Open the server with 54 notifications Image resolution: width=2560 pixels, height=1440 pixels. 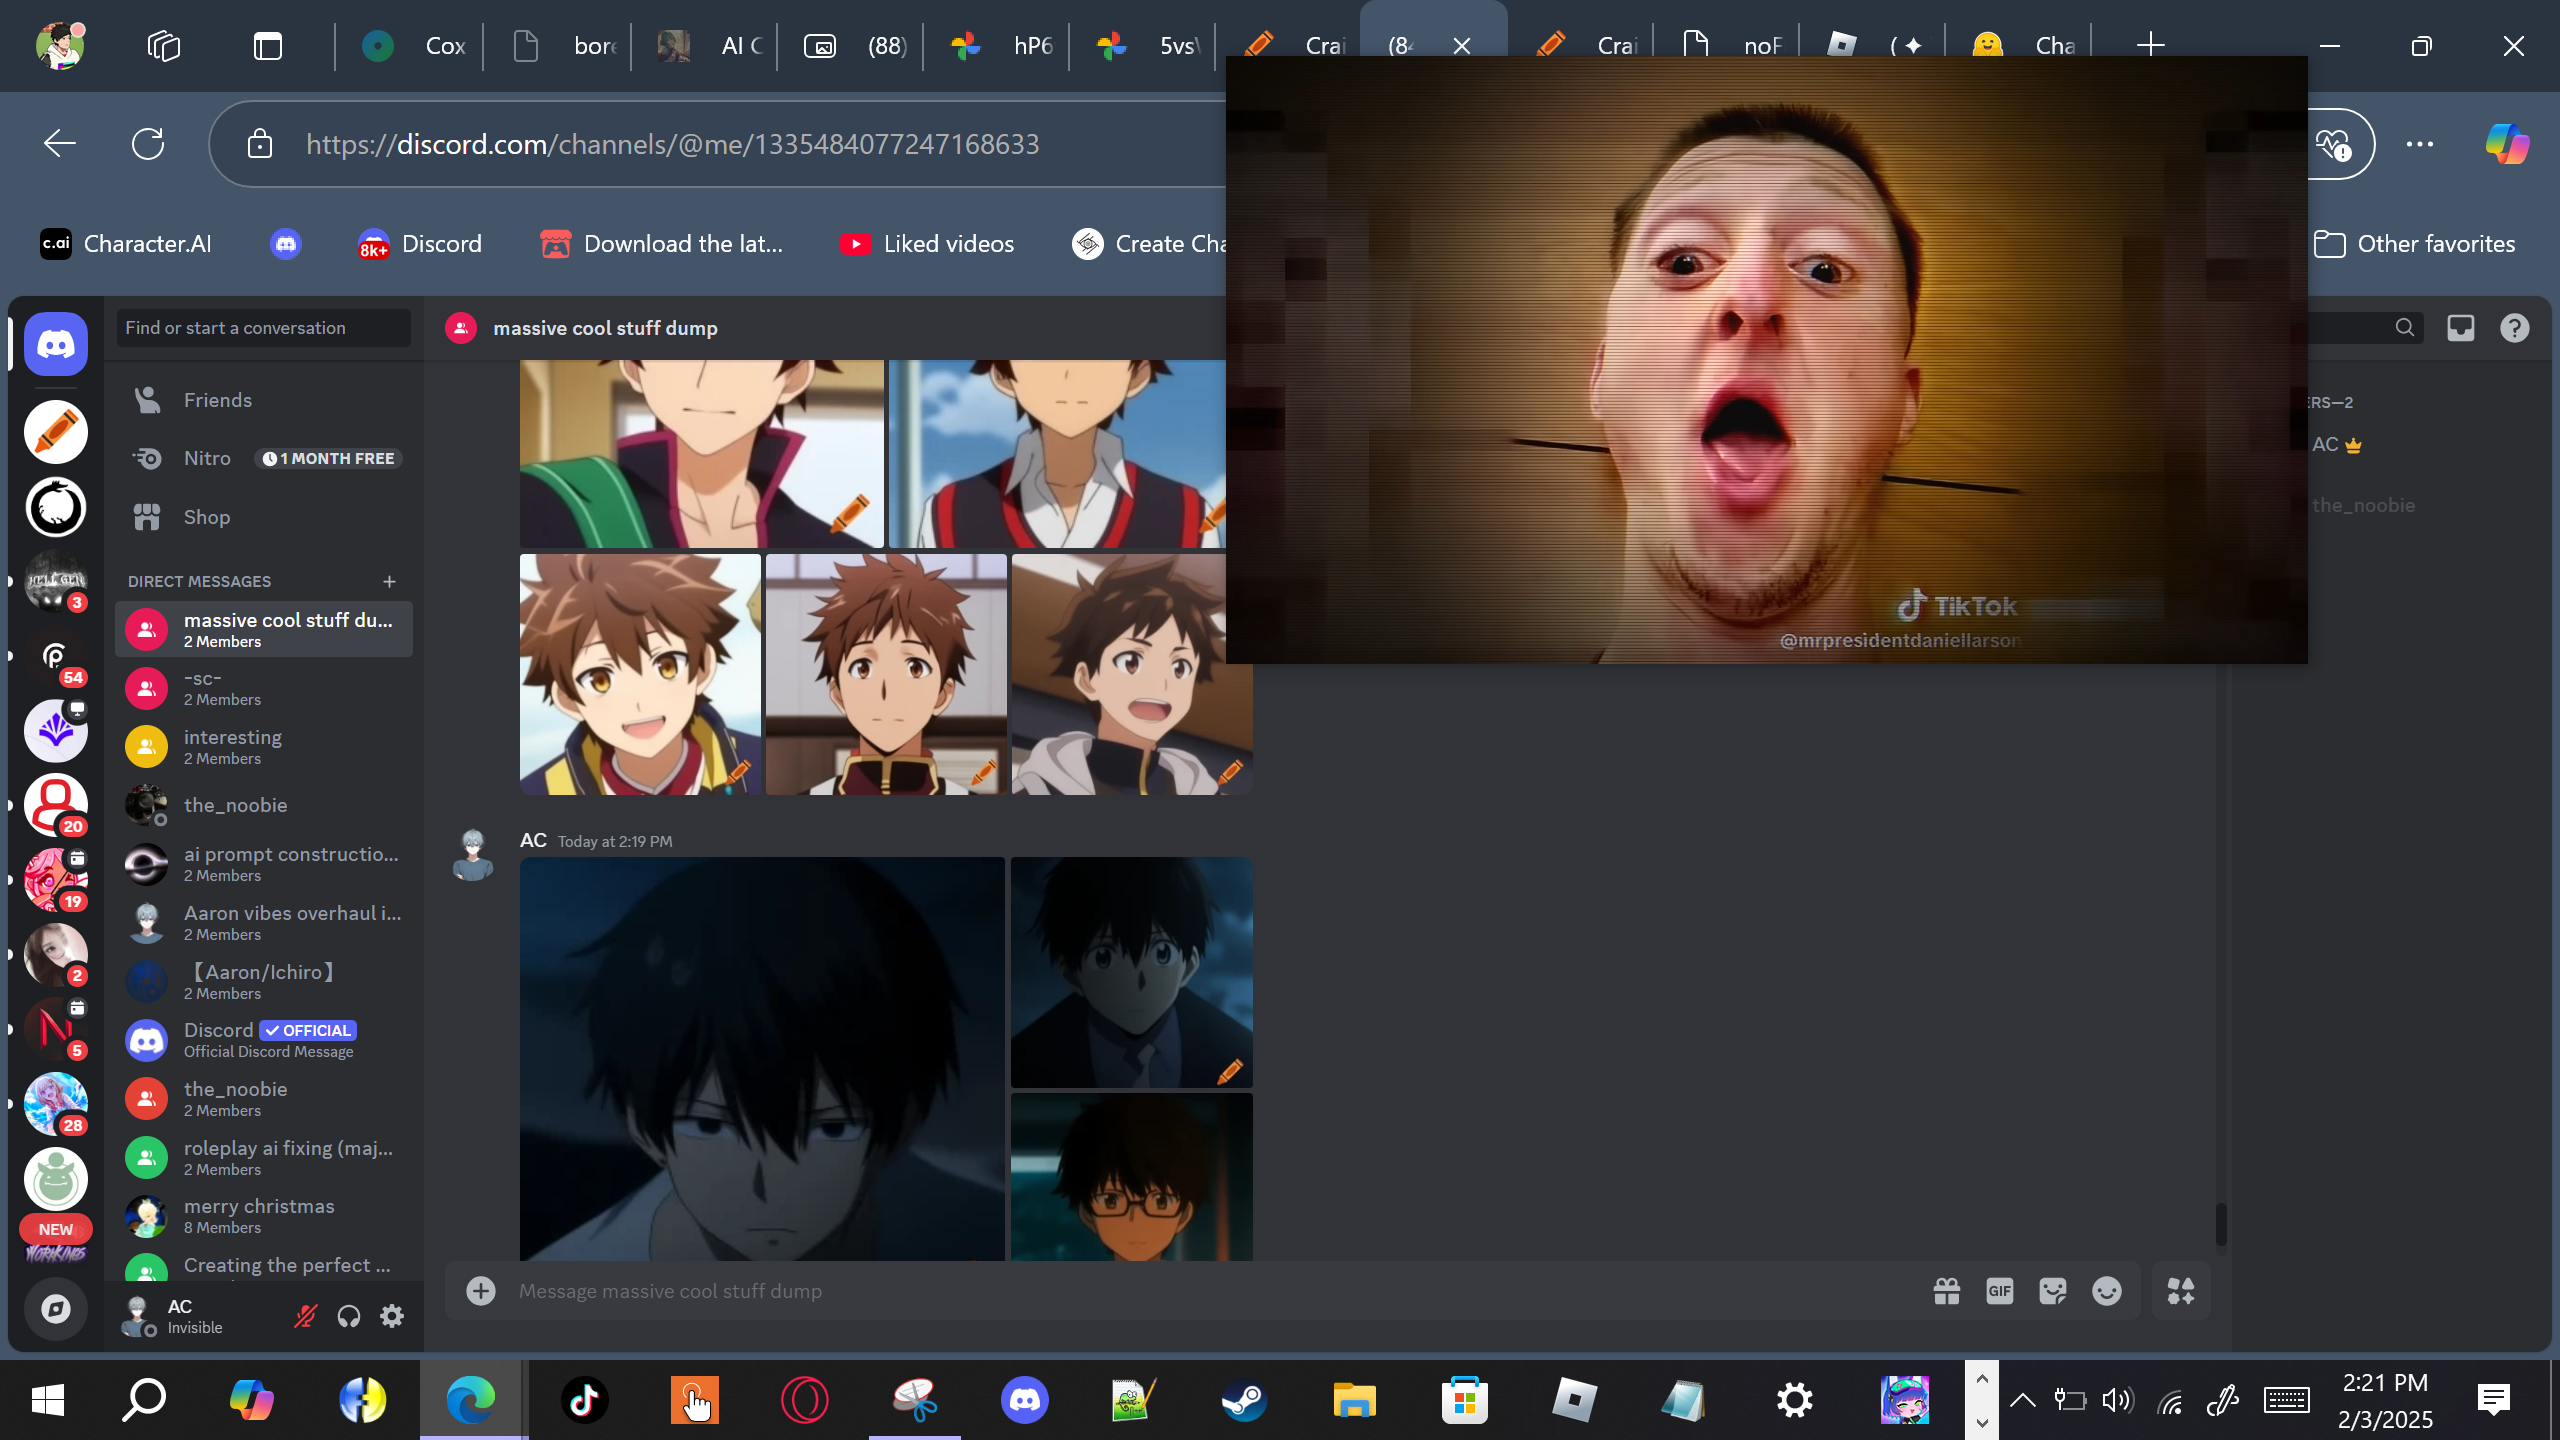click(x=56, y=656)
